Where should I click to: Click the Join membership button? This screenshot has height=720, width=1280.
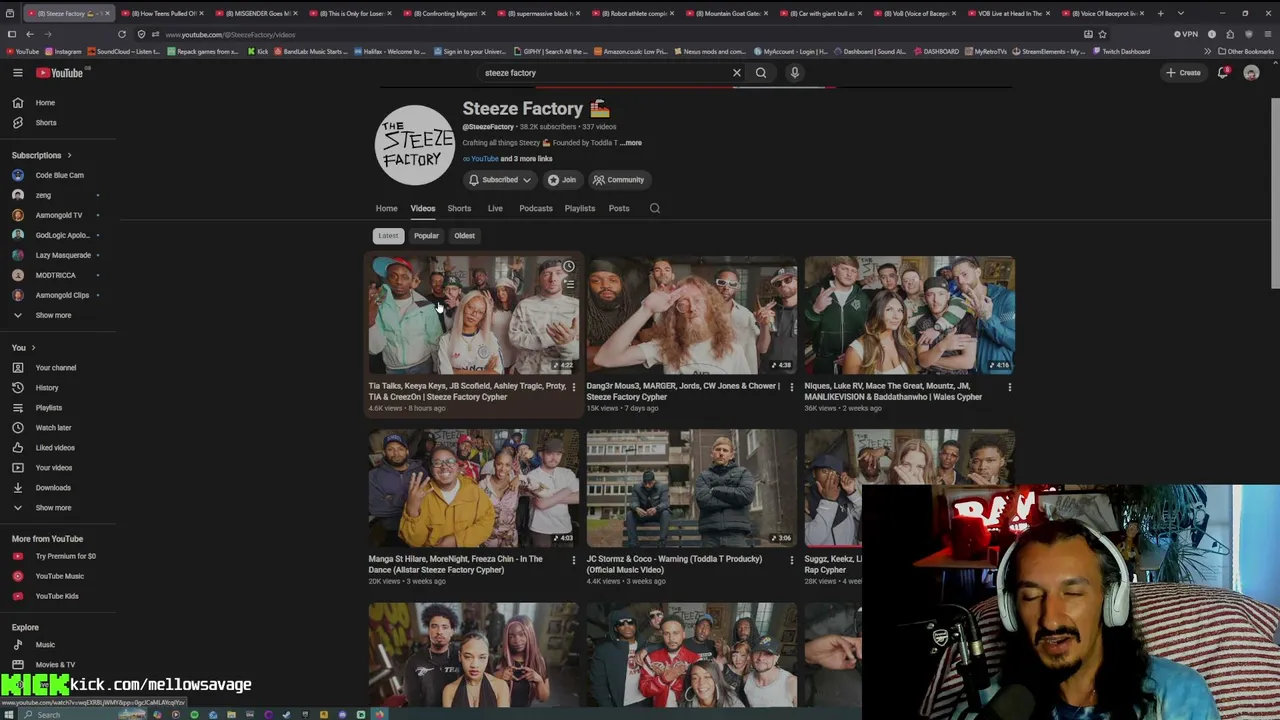click(562, 180)
